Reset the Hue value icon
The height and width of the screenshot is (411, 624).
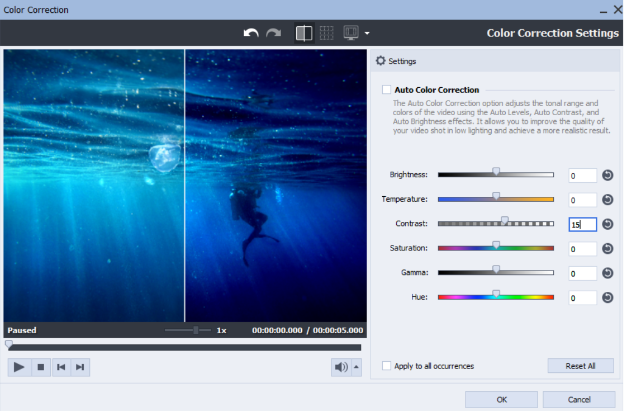pyautogui.click(x=607, y=297)
